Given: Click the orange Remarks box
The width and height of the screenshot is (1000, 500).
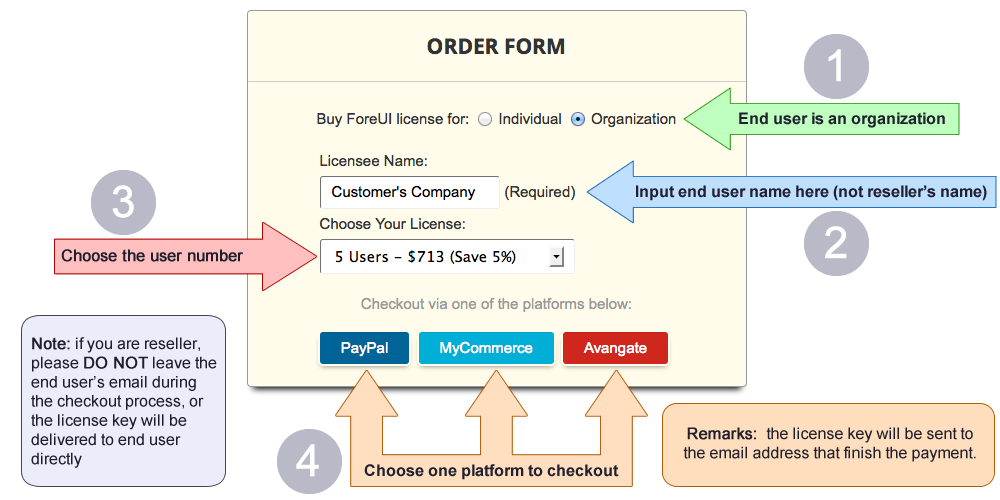Looking at the screenshot, I should click(829, 443).
